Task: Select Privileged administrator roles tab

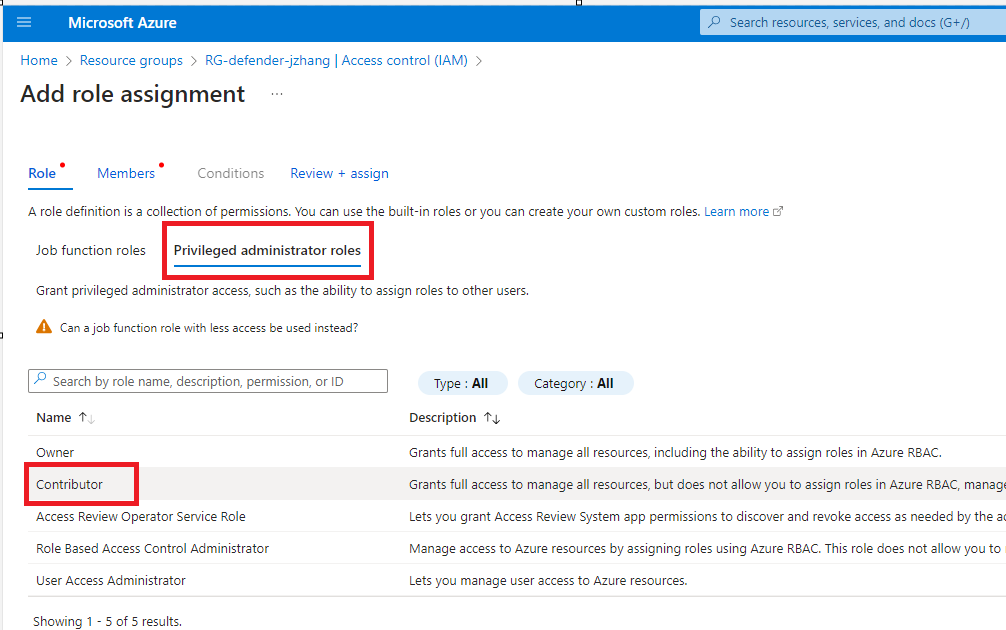Action: 267,250
